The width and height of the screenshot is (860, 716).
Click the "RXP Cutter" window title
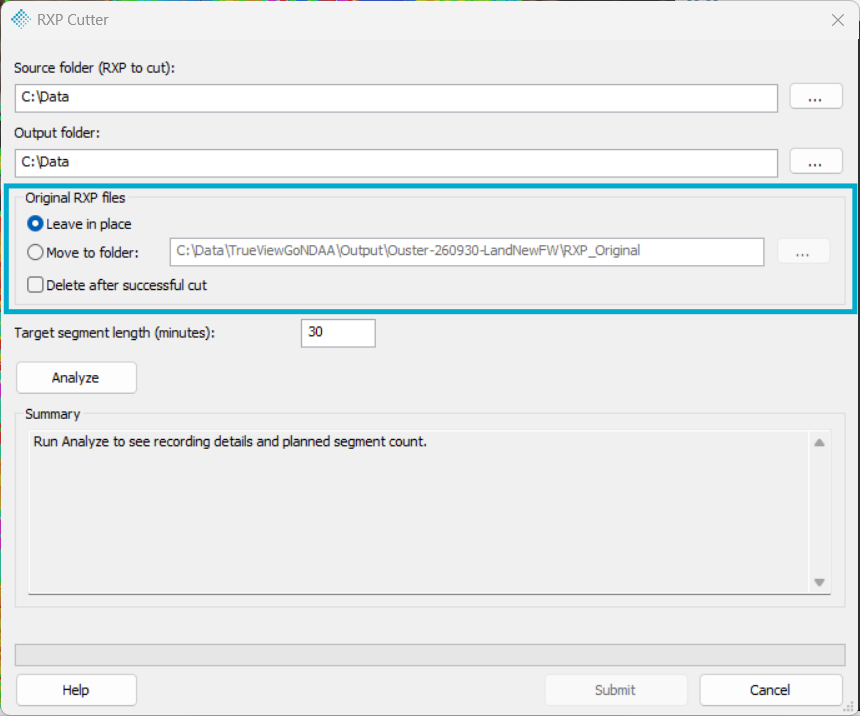(73, 20)
